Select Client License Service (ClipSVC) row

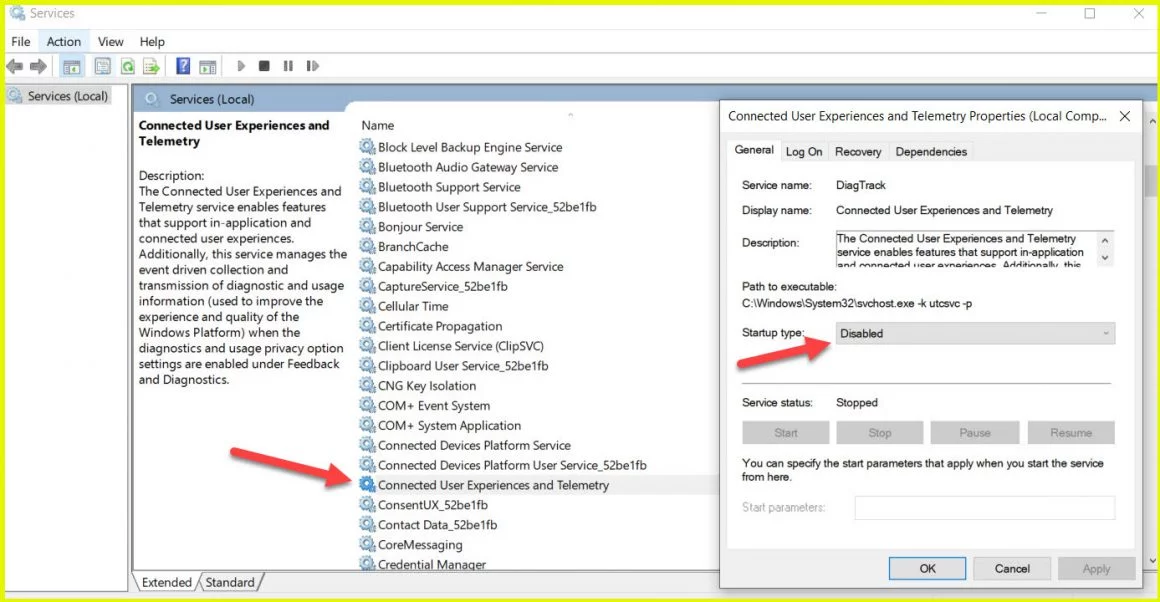[451, 345]
